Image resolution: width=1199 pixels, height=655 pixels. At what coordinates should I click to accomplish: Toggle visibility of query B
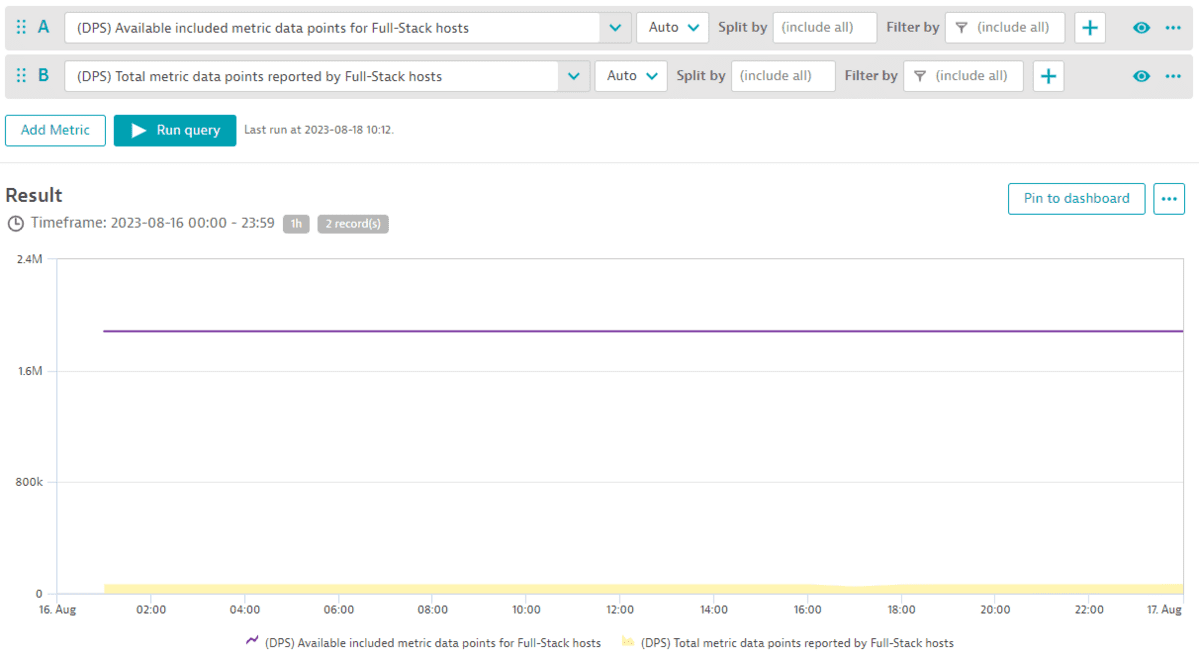click(1141, 75)
